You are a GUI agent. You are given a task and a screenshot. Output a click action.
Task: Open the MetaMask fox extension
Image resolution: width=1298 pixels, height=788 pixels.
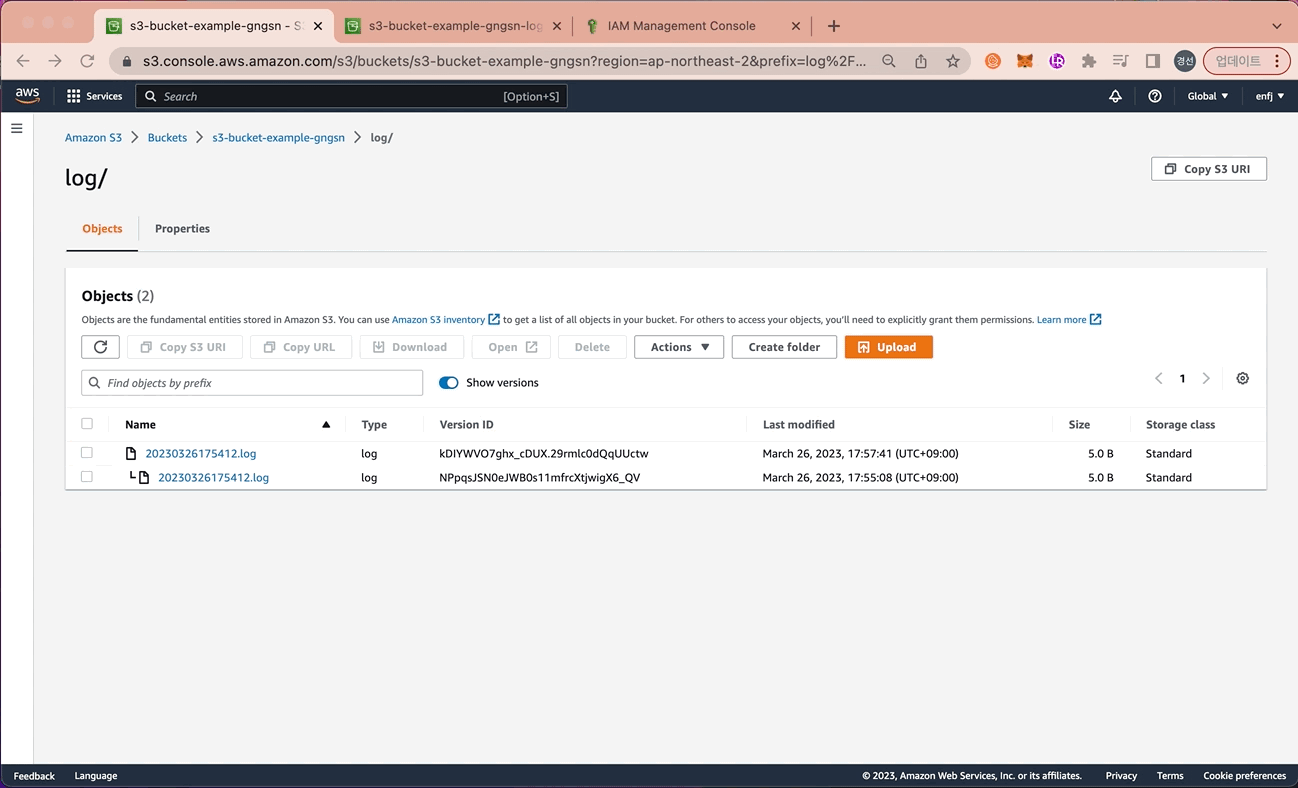tap(1025, 61)
